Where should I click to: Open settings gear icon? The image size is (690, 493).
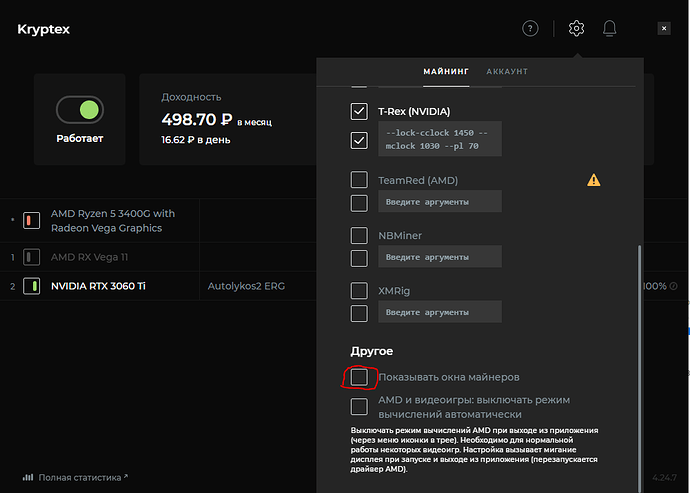coord(576,29)
